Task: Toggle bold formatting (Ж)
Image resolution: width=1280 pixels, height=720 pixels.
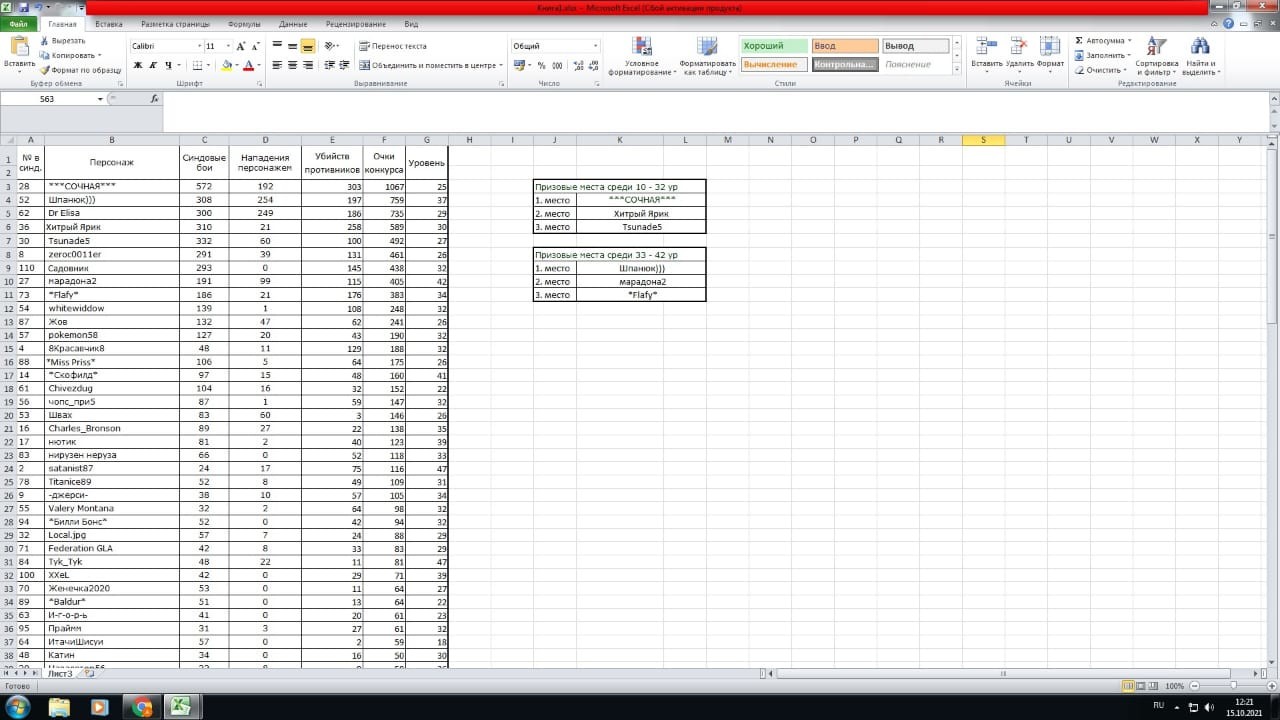Action: pos(138,65)
